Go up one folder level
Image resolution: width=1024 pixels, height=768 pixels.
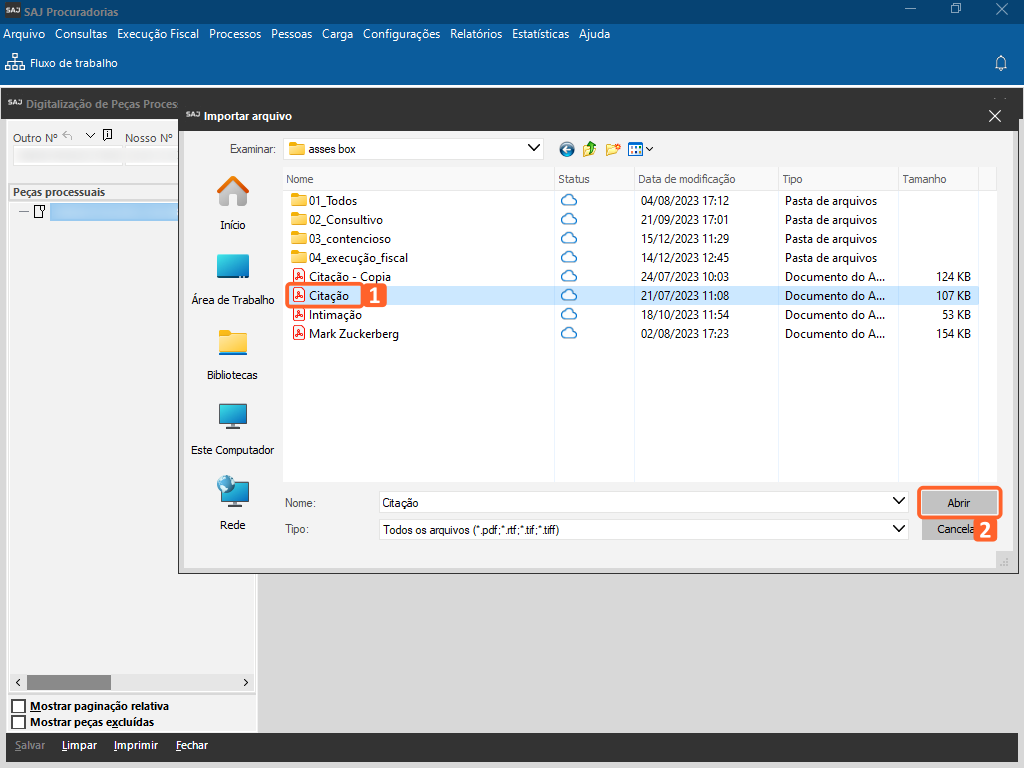coord(589,149)
